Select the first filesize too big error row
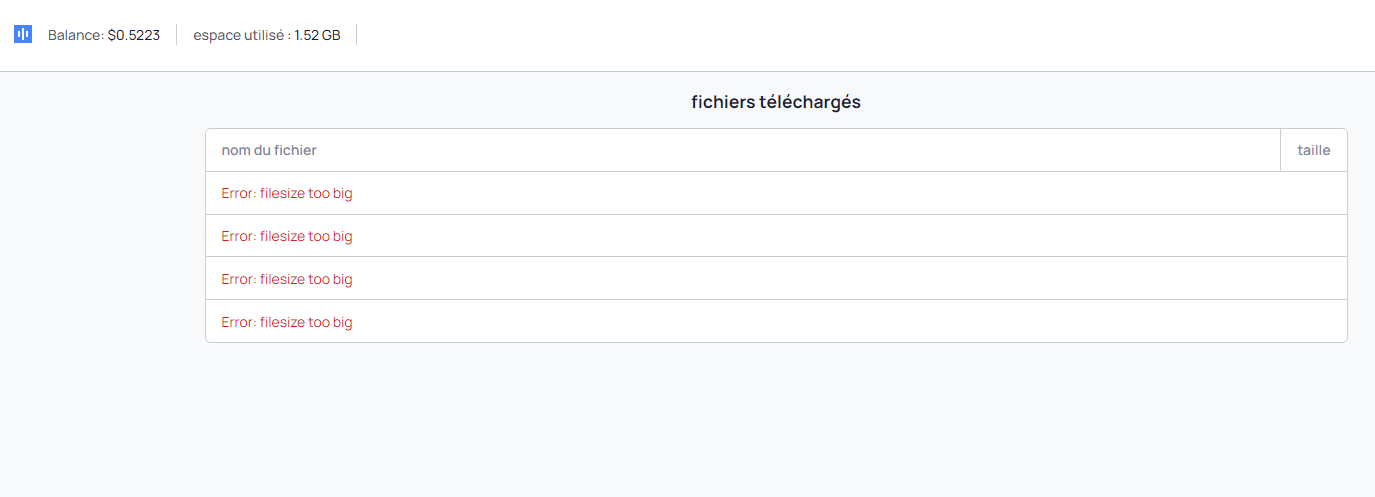The height and width of the screenshot is (497, 1375). click(776, 193)
